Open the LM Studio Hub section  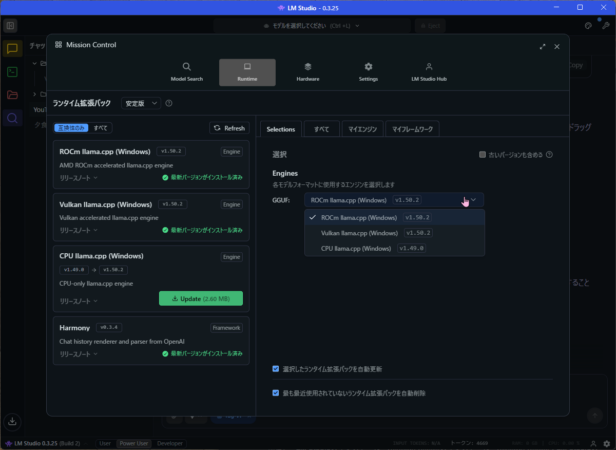(429, 72)
